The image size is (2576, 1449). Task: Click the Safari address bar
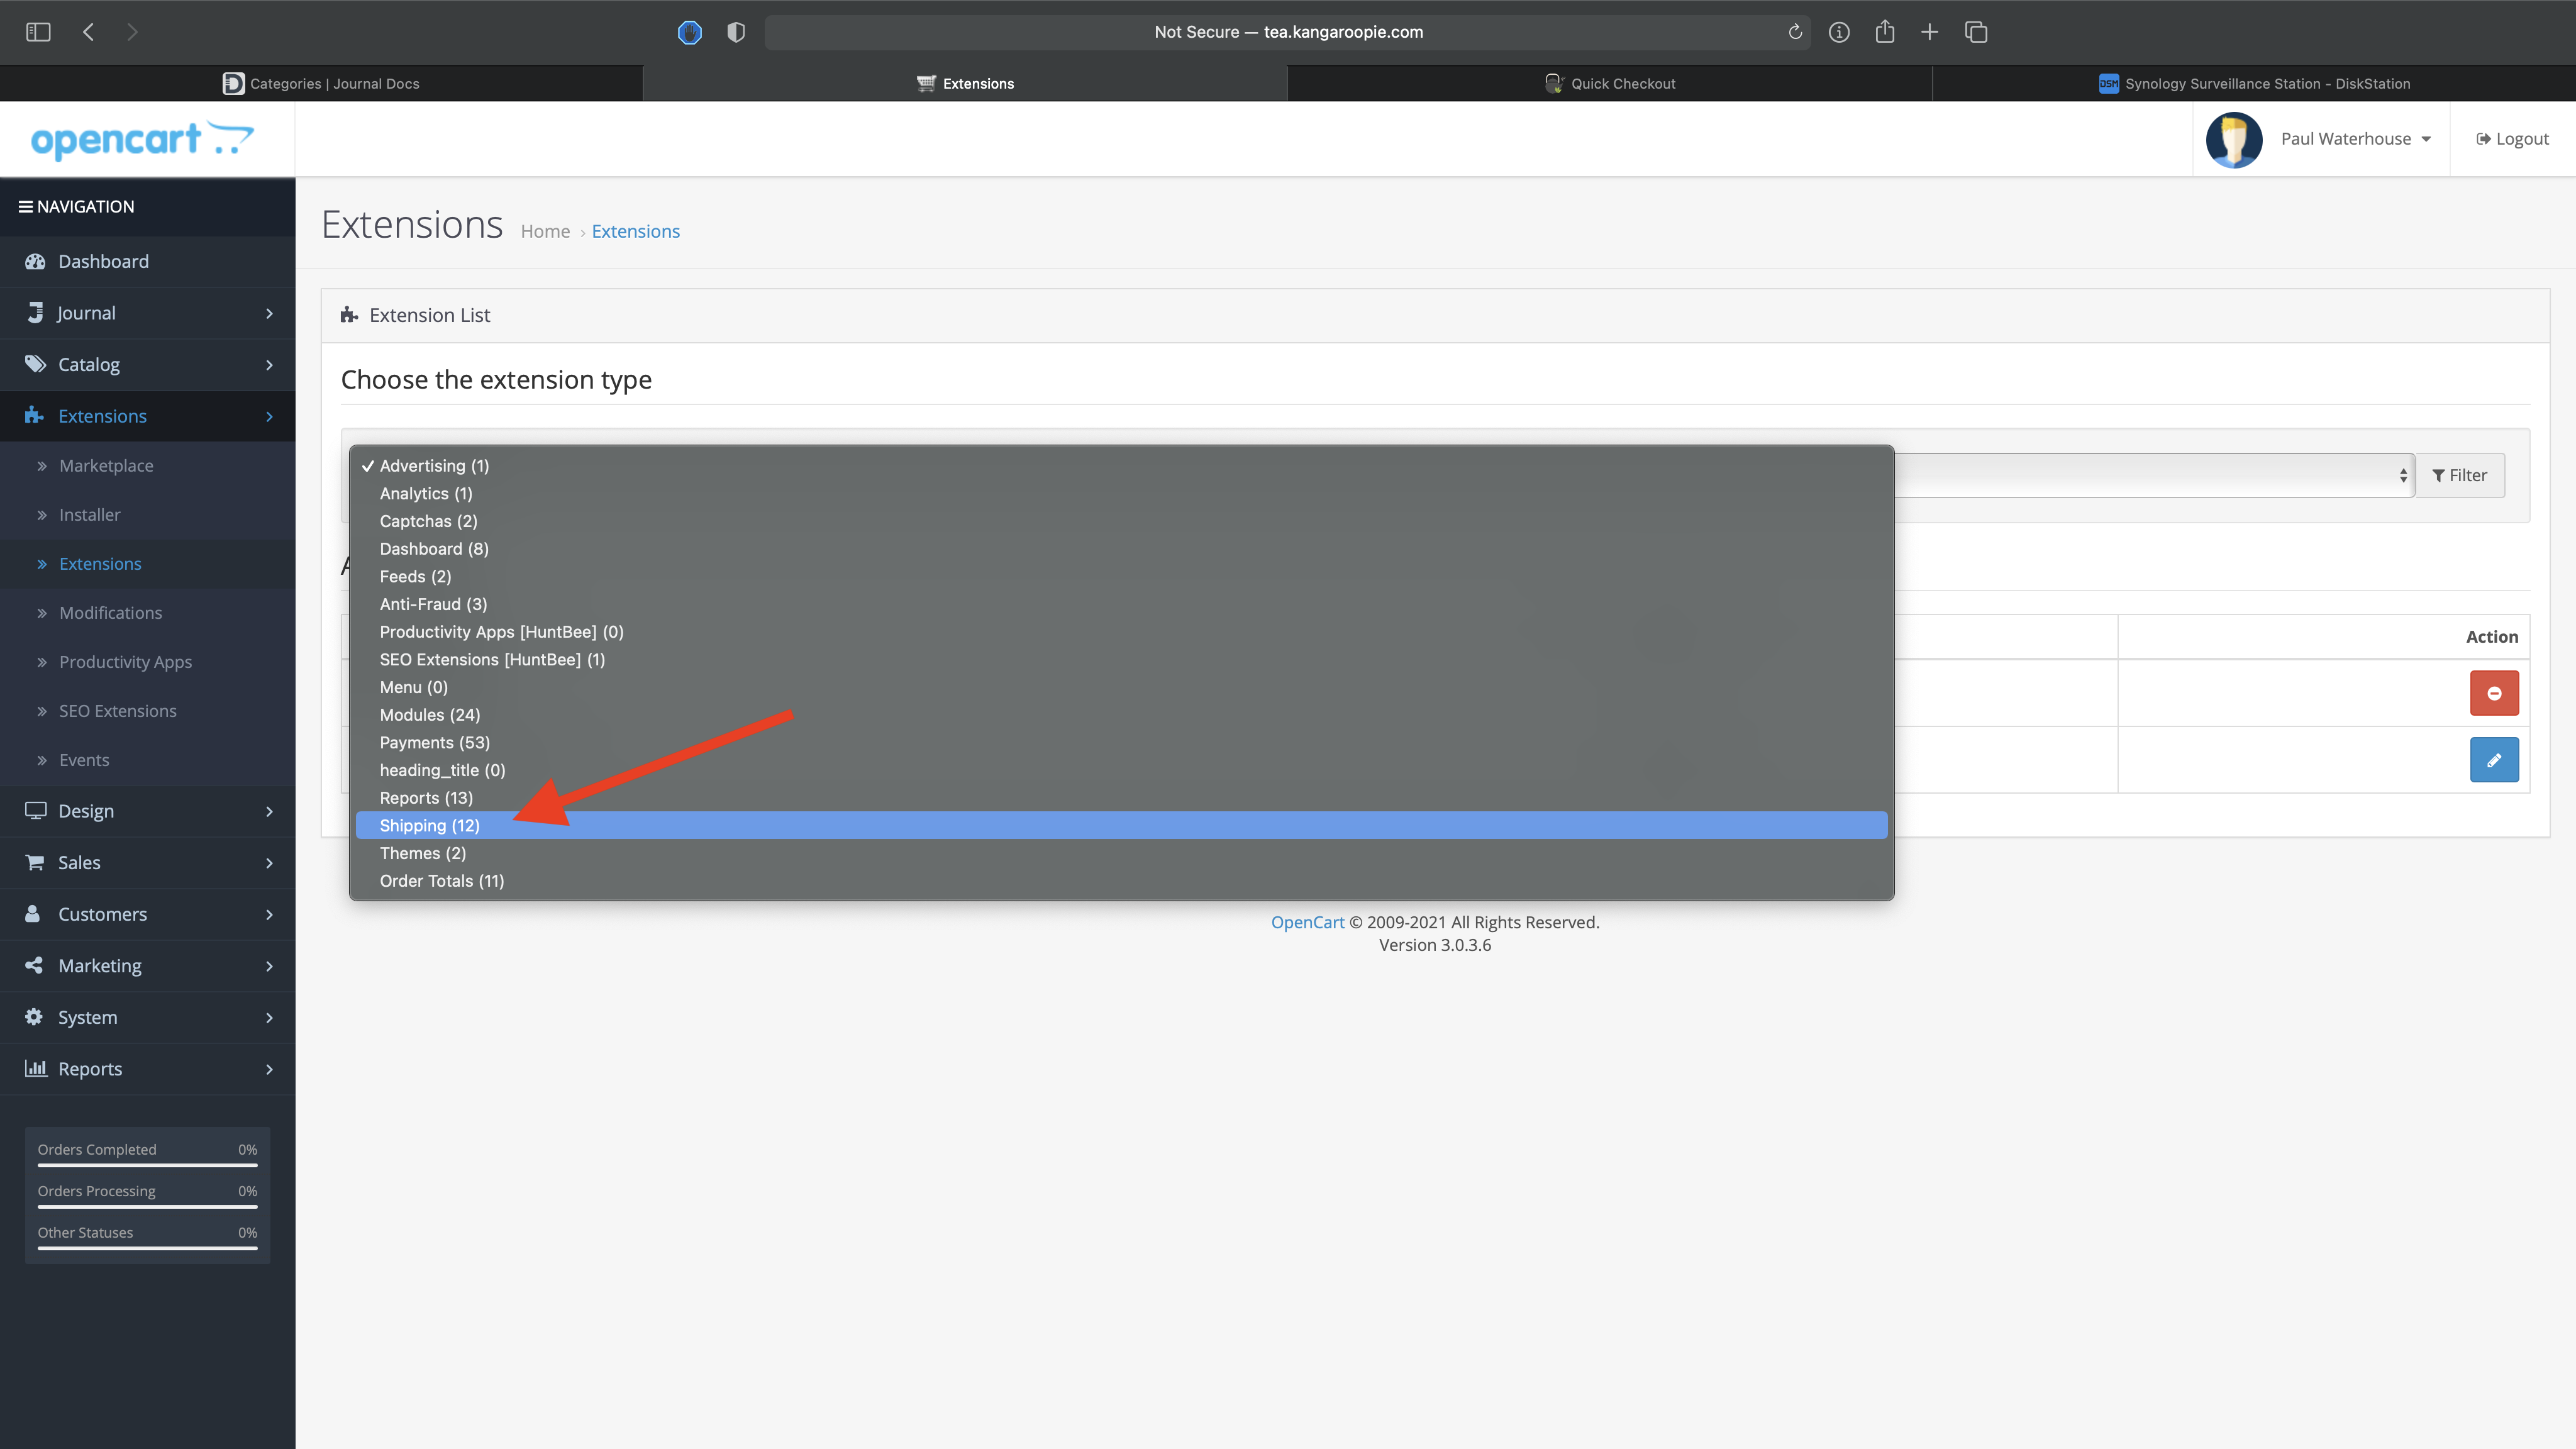[1287, 32]
